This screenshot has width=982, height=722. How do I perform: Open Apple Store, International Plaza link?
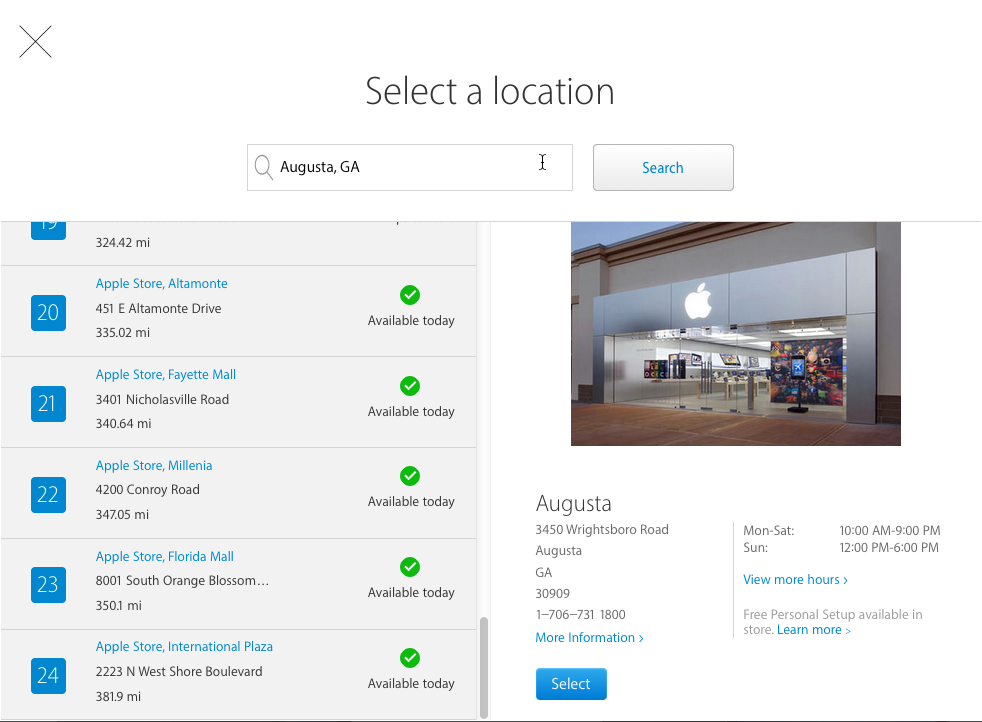click(x=184, y=646)
